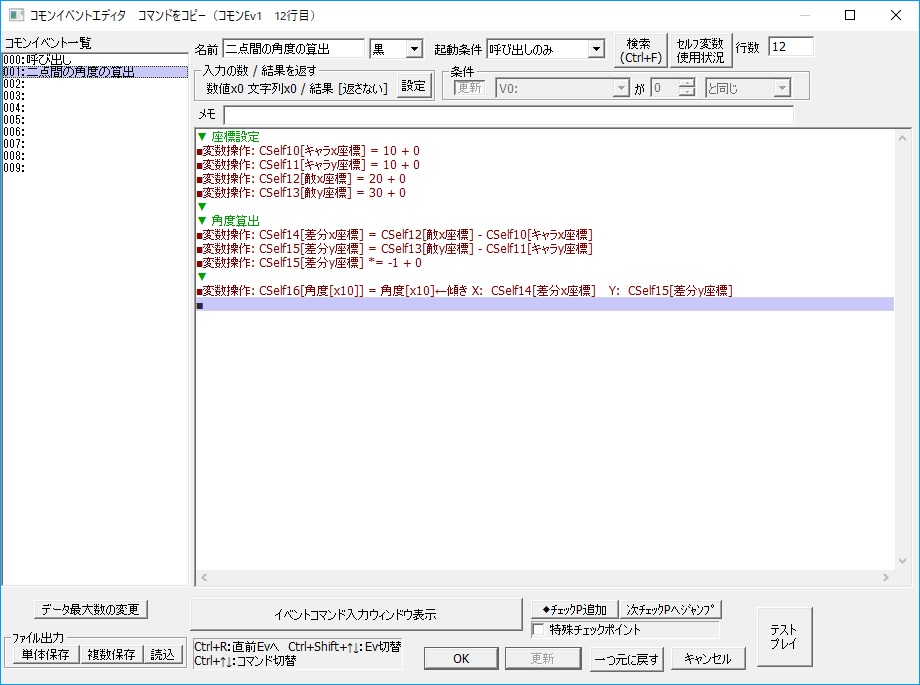Select common event 001:二点間の角度の算出
Screen dimensions: 920x685
pyautogui.click(x=95, y=72)
